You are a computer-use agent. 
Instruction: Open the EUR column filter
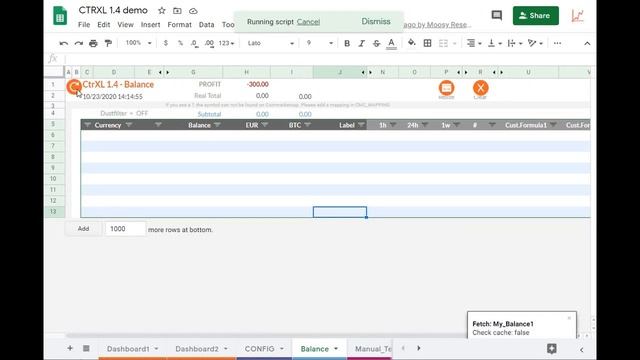pyautogui.click(x=264, y=125)
